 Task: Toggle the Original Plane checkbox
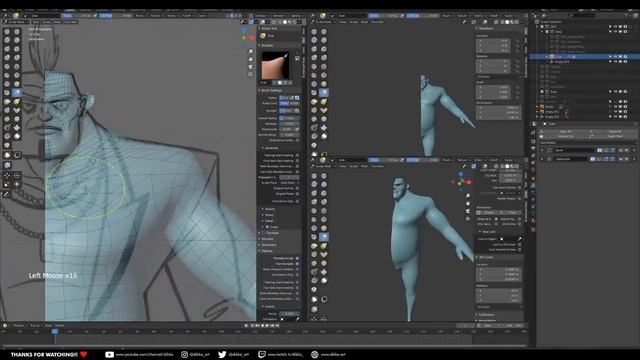click(297, 194)
